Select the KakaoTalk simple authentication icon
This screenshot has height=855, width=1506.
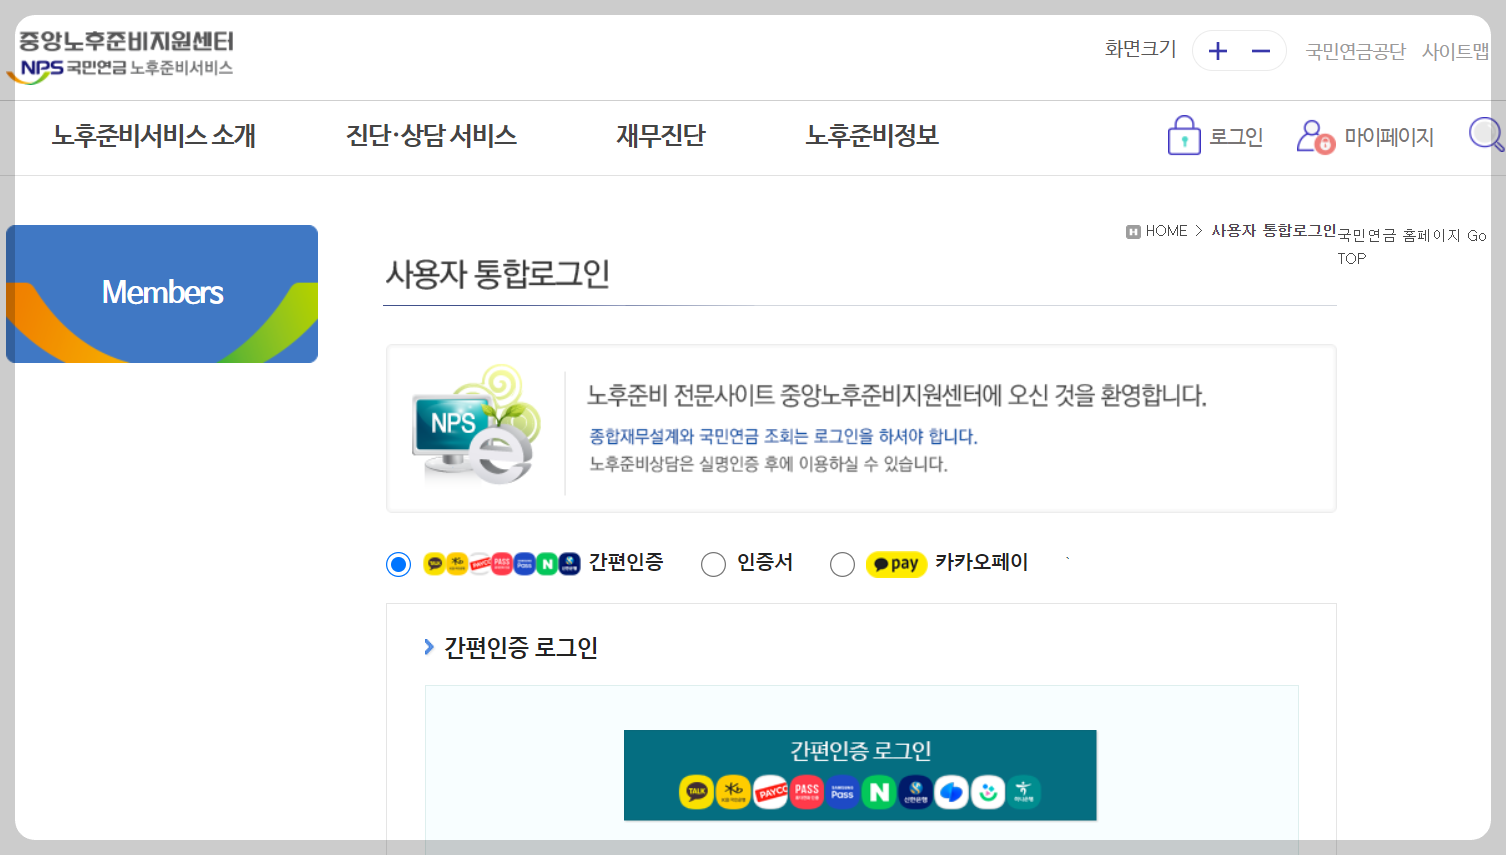click(695, 792)
